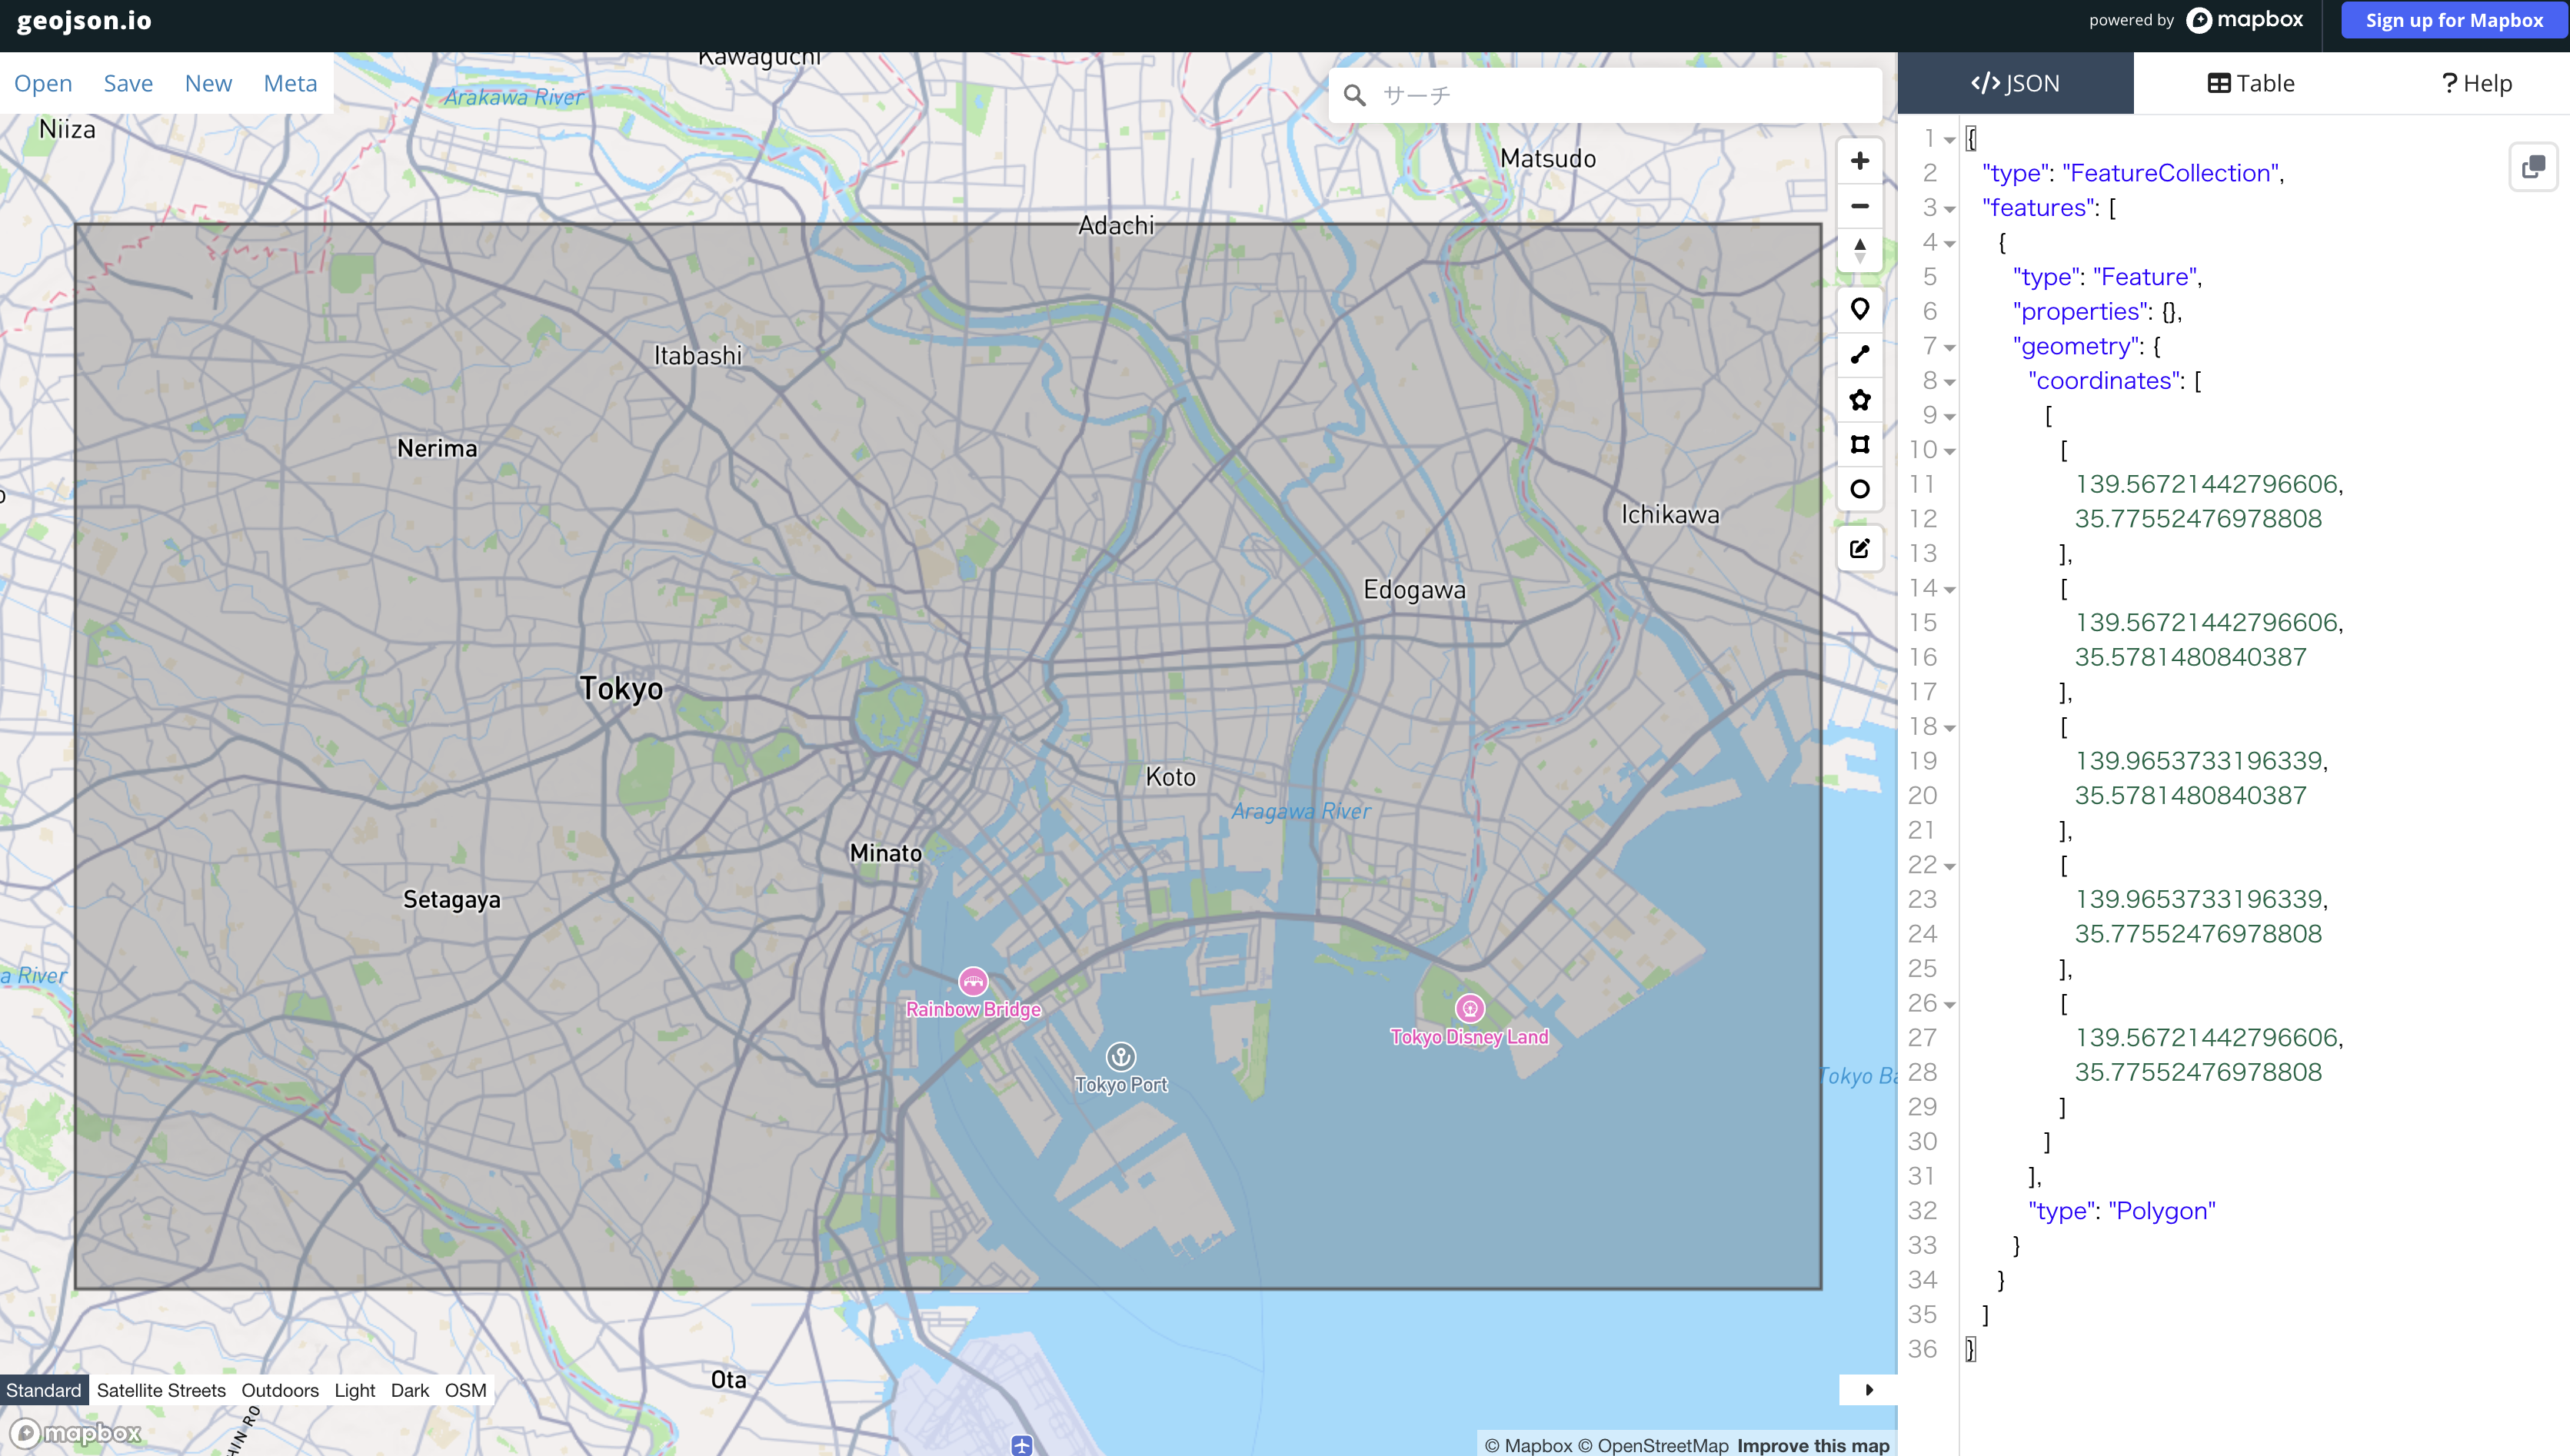Select the draw circle tool
Image resolution: width=2570 pixels, height=1456 pixels.
pos(1859,489)
